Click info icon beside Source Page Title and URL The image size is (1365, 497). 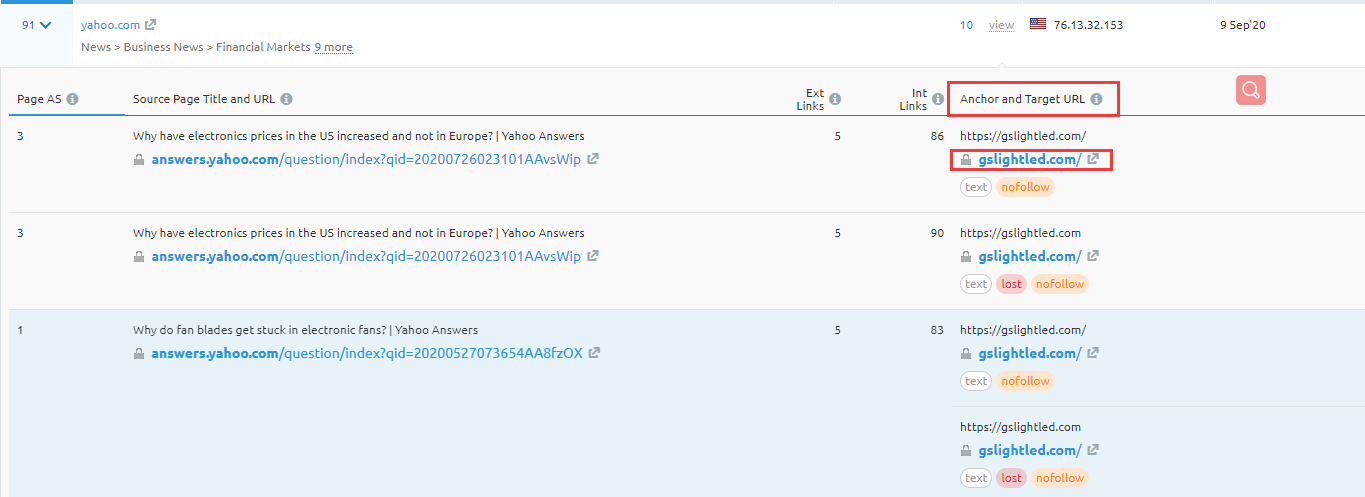287,99
